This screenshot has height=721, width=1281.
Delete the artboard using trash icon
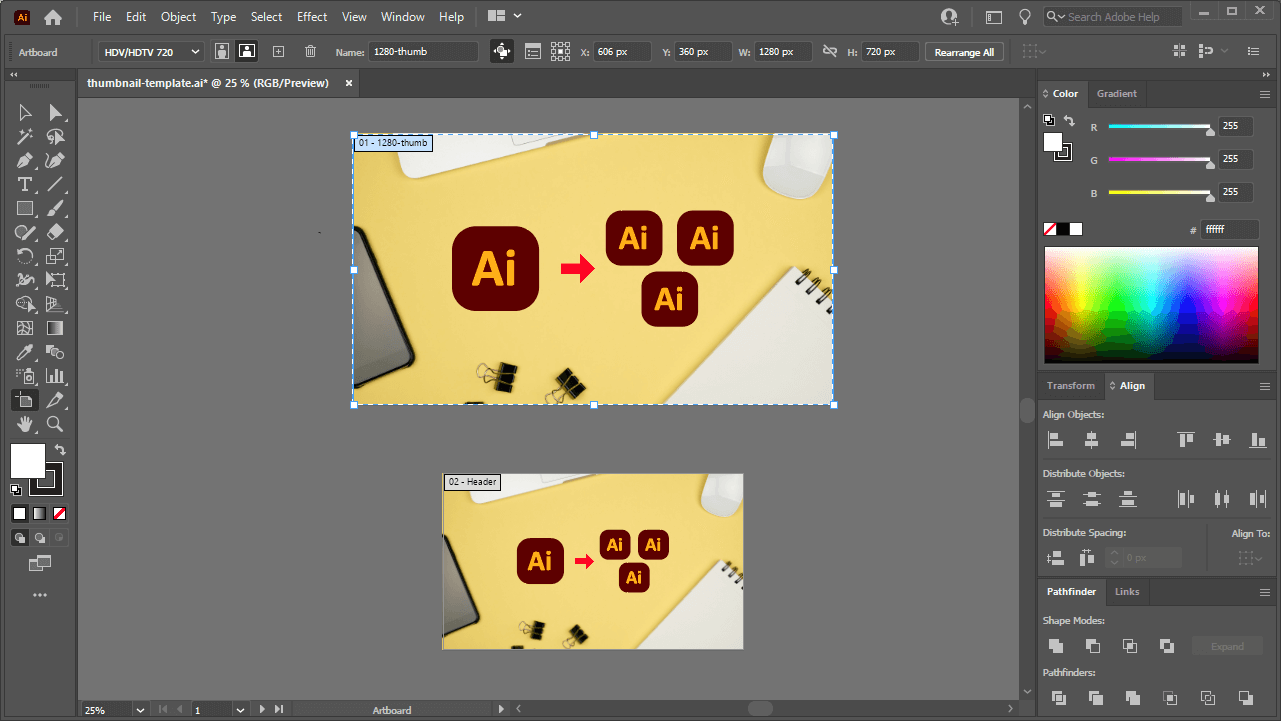310,52
